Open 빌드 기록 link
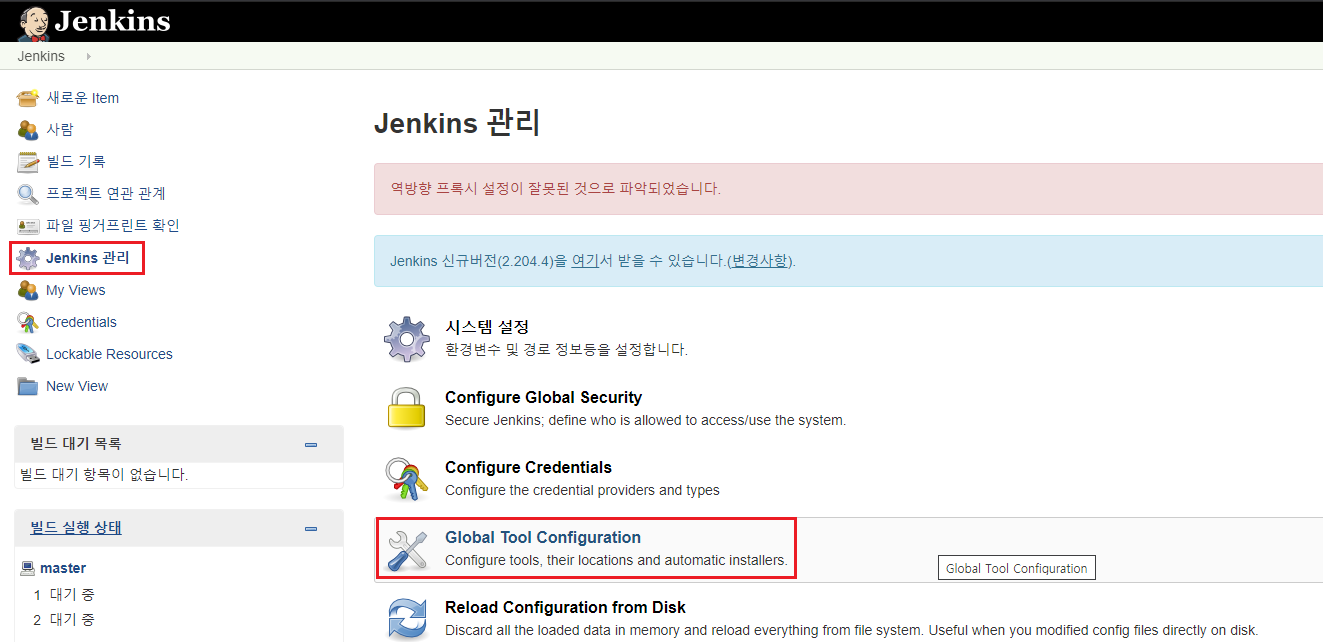 click(76, 162)
